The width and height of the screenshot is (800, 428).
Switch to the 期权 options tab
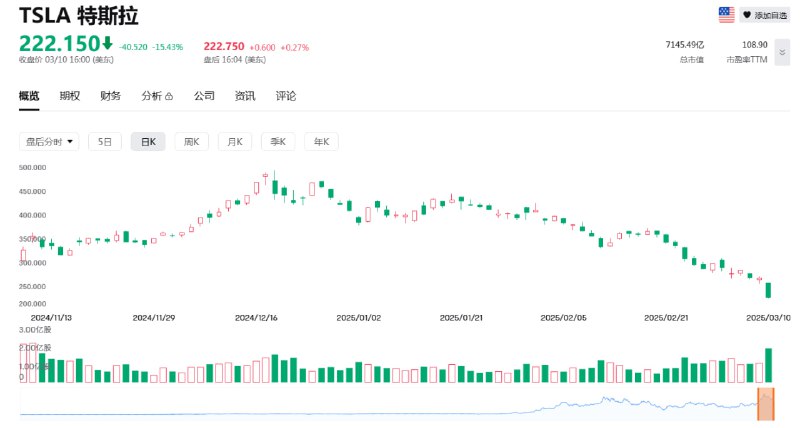click(70, 96)
